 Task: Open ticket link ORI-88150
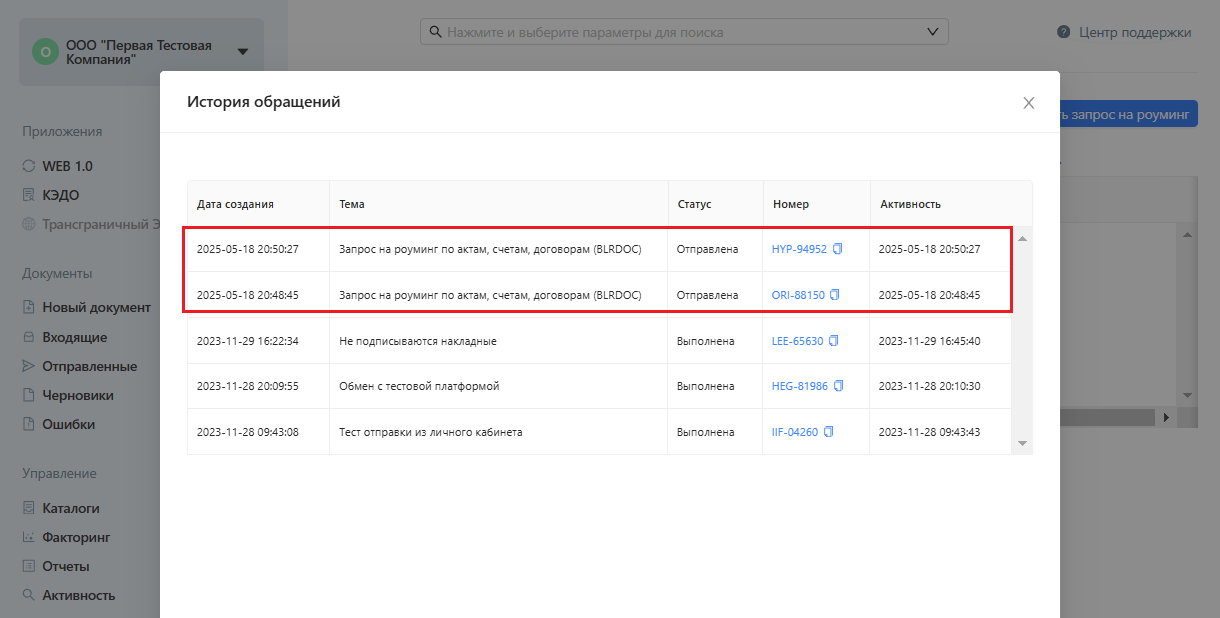tap(798, 295)
